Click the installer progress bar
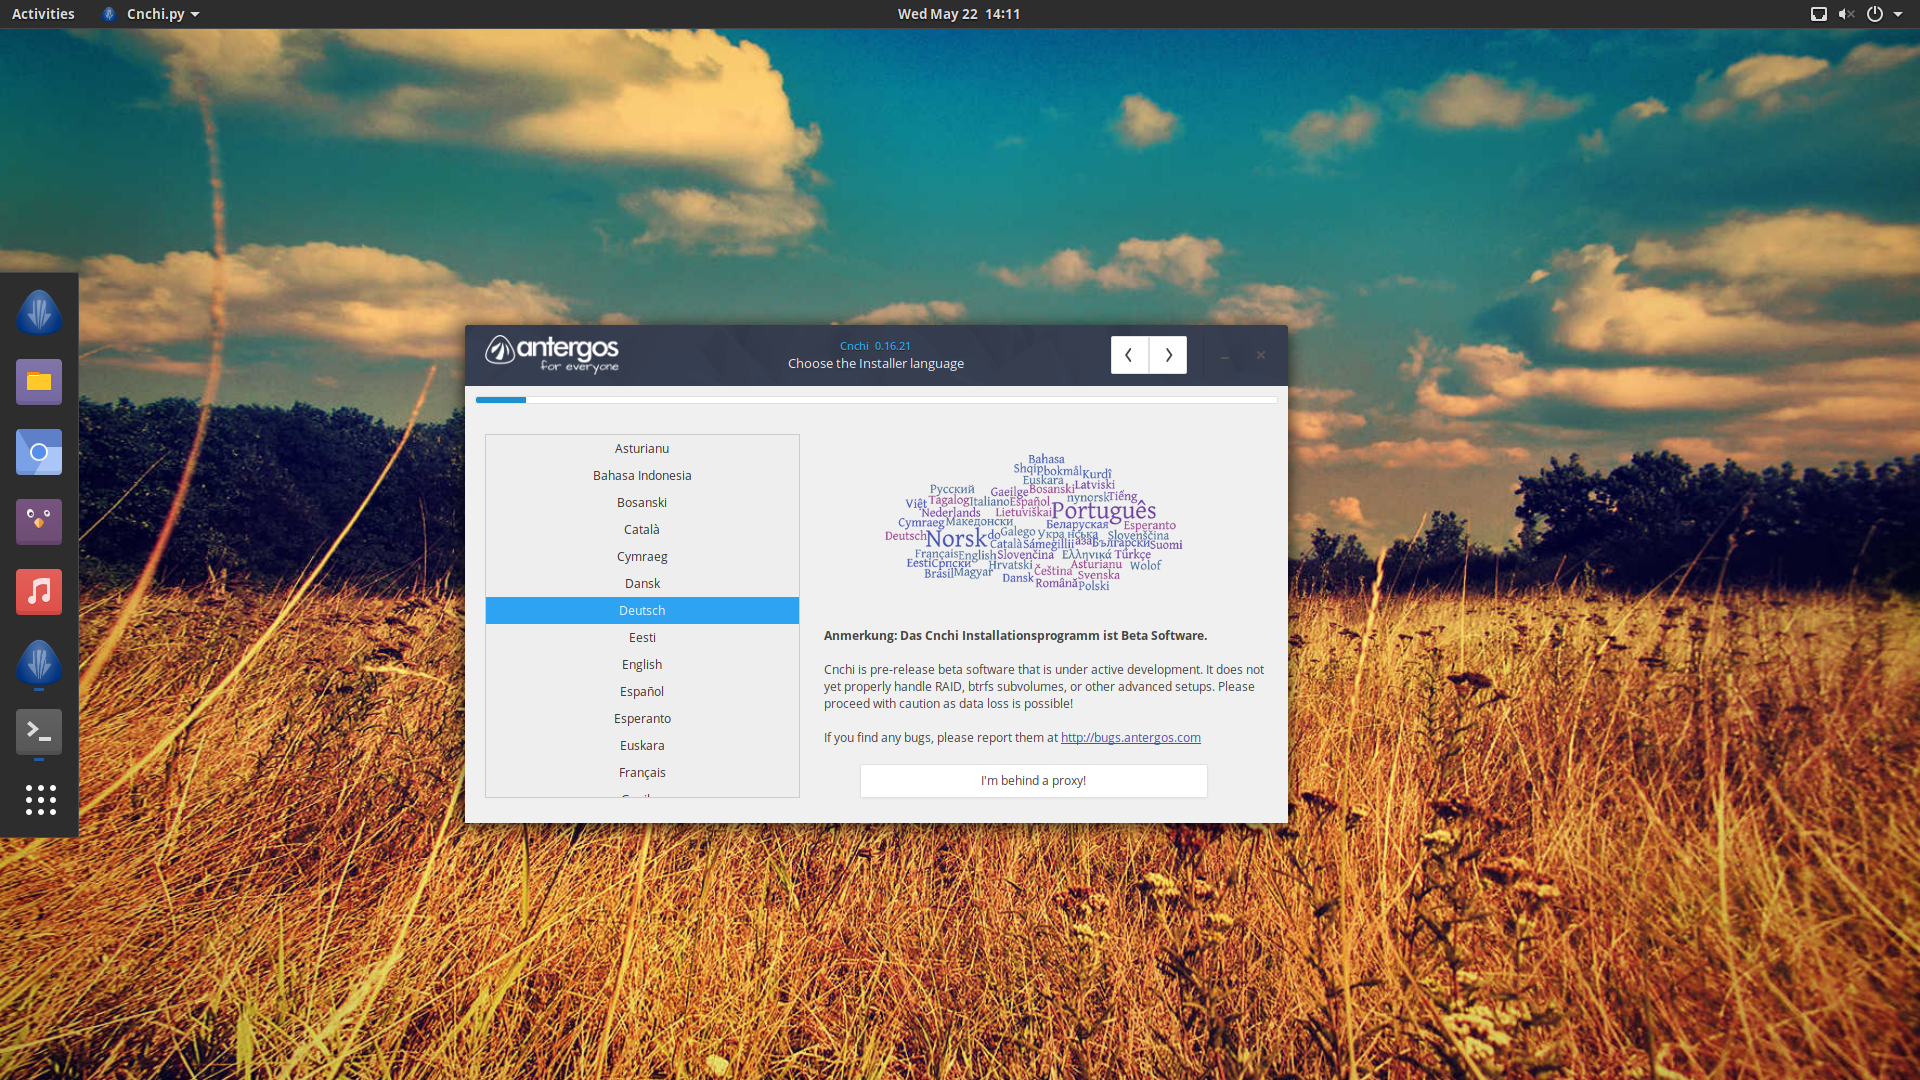The width and height of the screenshot is (1920, 1080). tap(876, 400)
